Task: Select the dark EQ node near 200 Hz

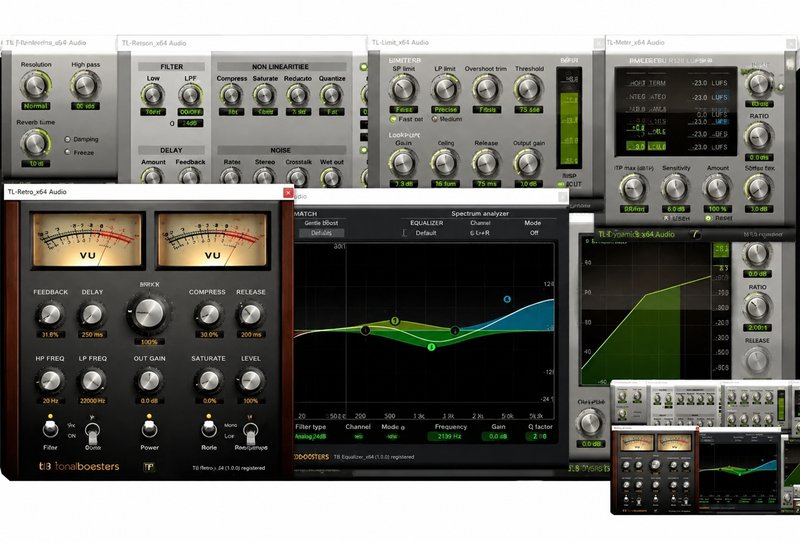Action: click(x=365, y=330)
